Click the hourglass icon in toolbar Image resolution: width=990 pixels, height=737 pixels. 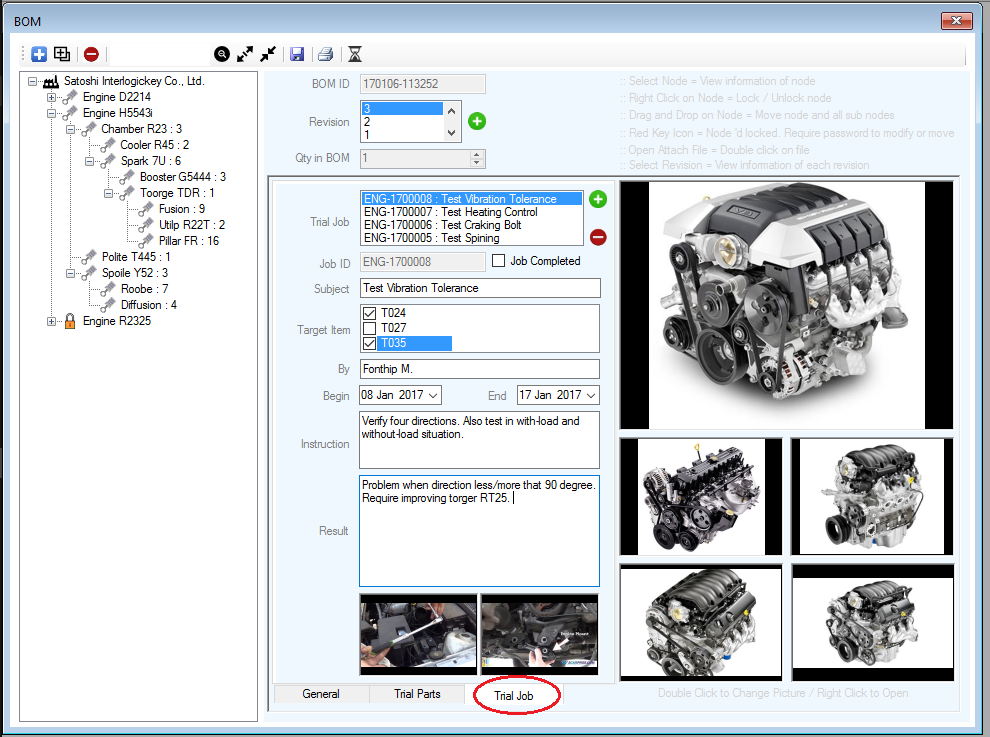(x=354, y=55)
